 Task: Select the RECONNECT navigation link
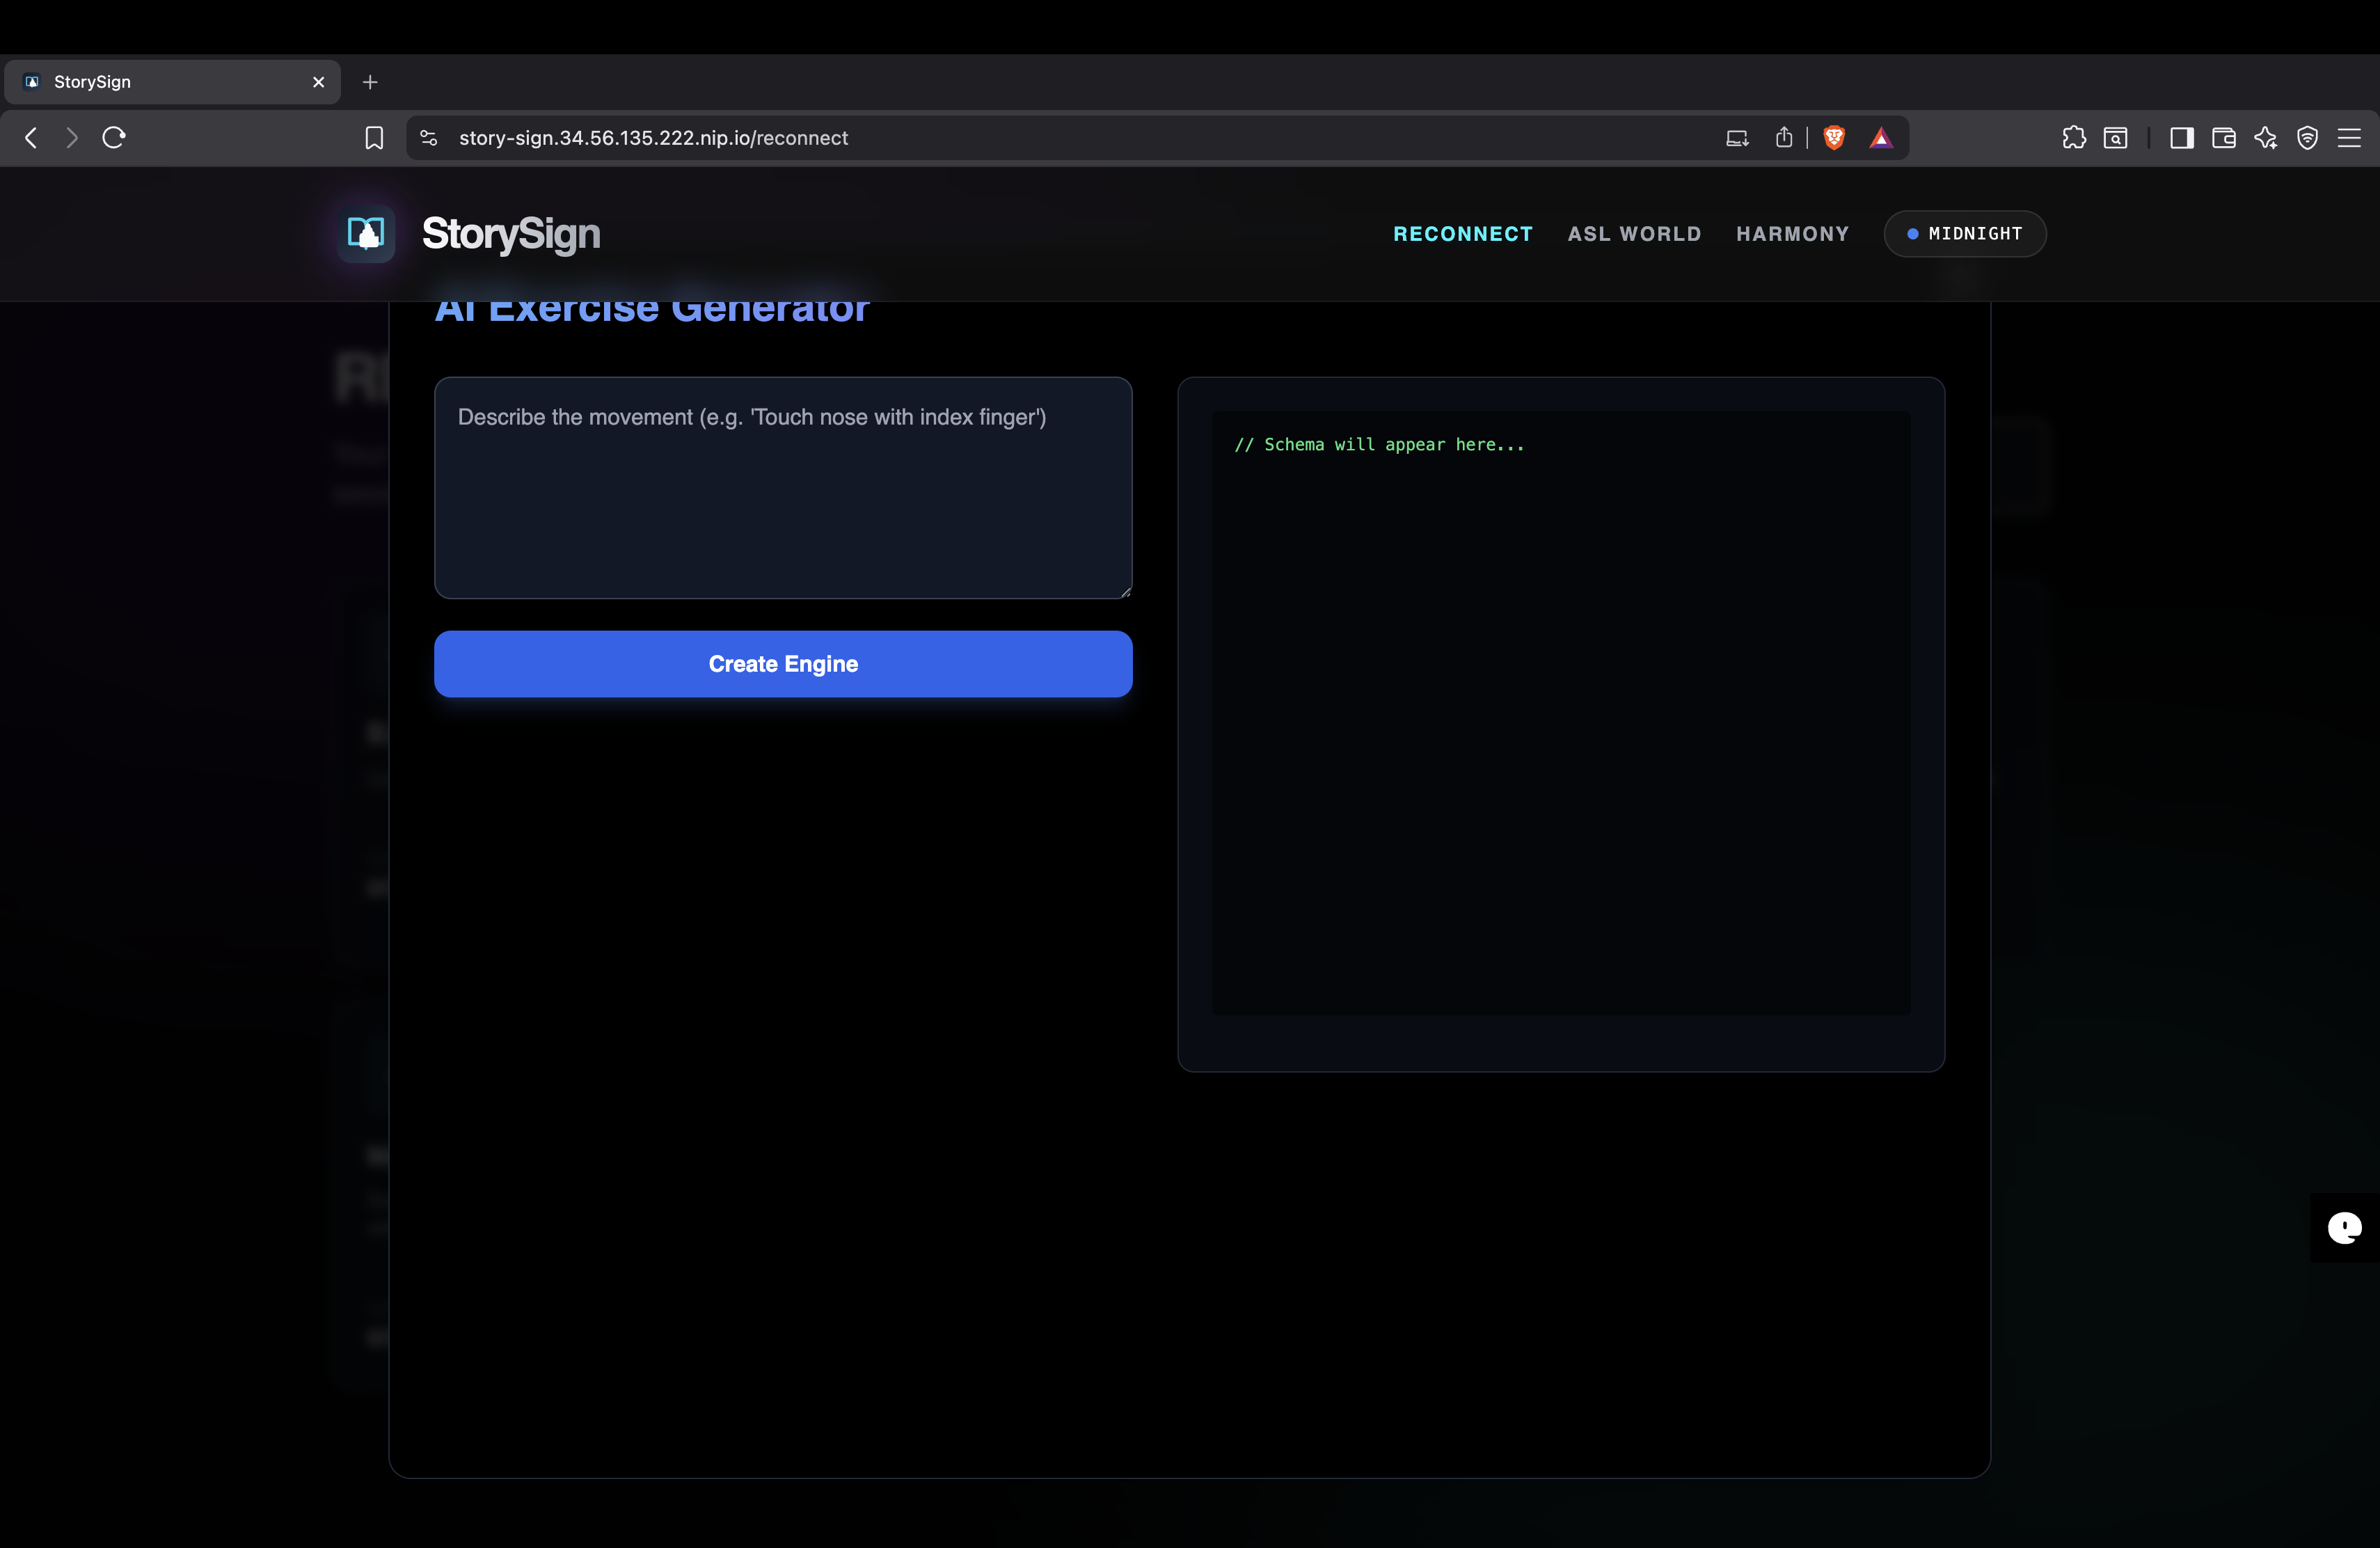point(1462,233)
